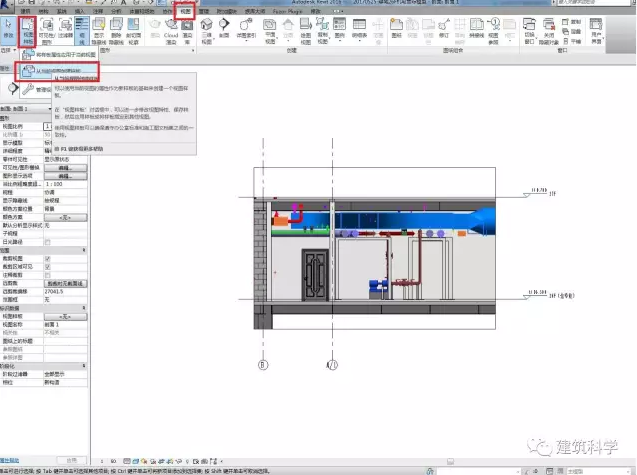Collapse the 标识数据 properties group

[84, 308]
